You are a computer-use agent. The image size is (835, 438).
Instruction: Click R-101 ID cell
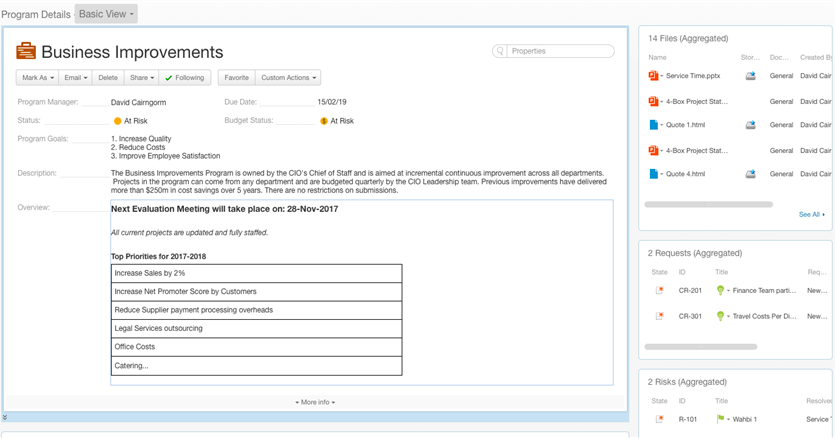pos(687,419)
